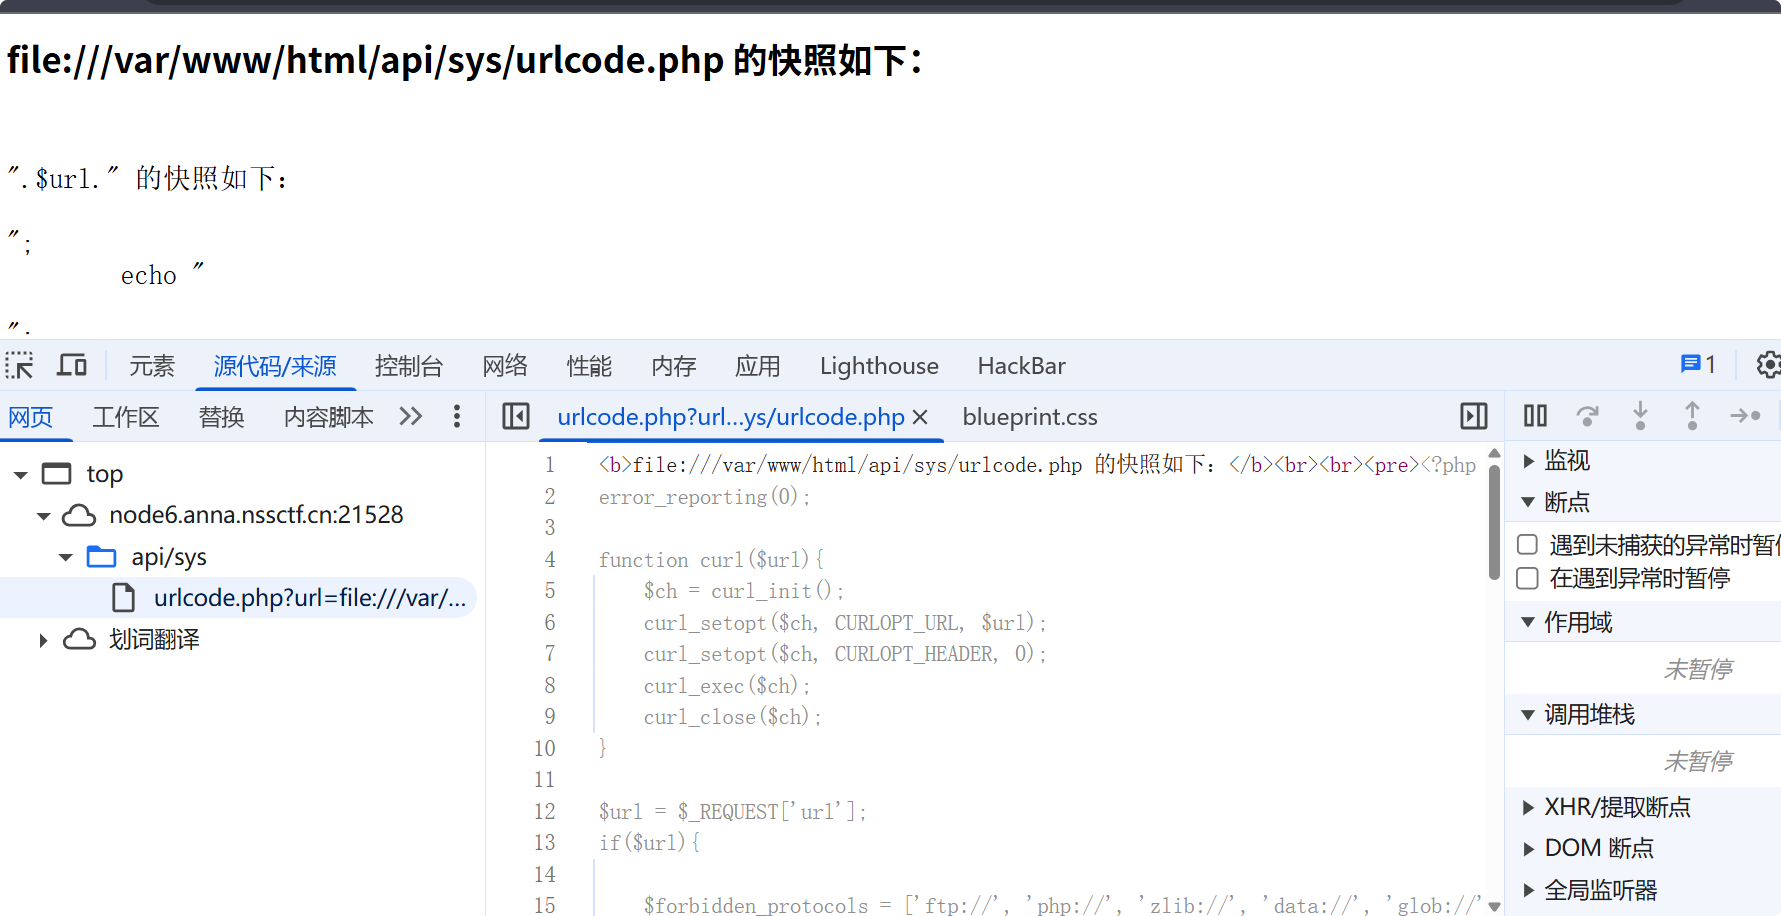Collapse the 作用域 scope section
This screenshot has height=916, width=1781.
(1528, 622)
